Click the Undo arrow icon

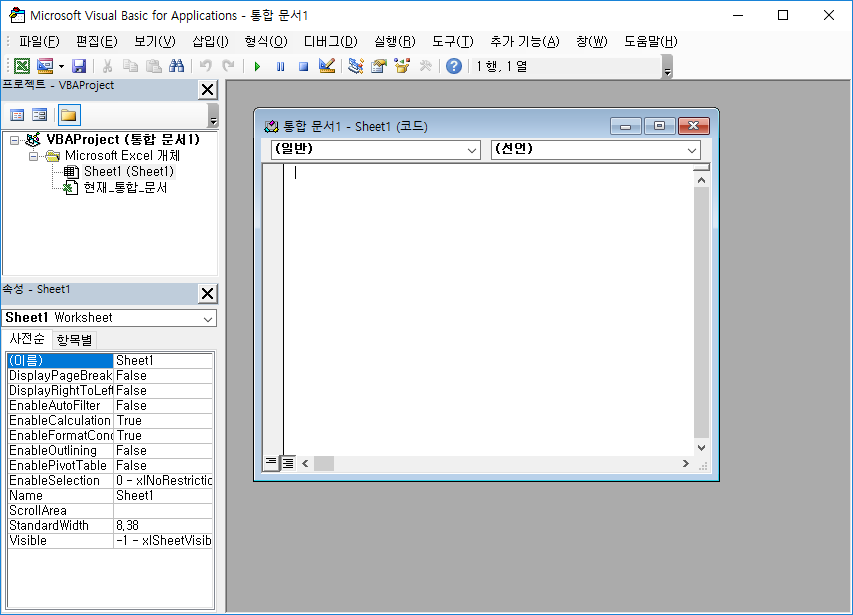pos(206,66)
